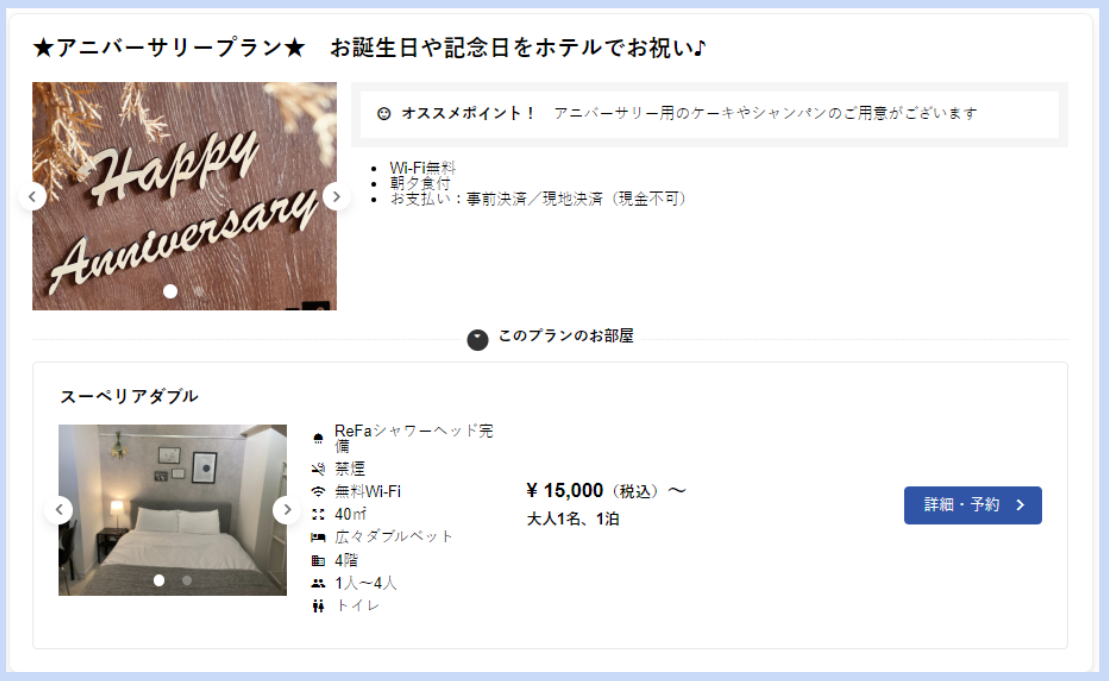This screenshot has width=1109, height=681.
Task: Click the anniversary plan heading
Action: (369, 47)
